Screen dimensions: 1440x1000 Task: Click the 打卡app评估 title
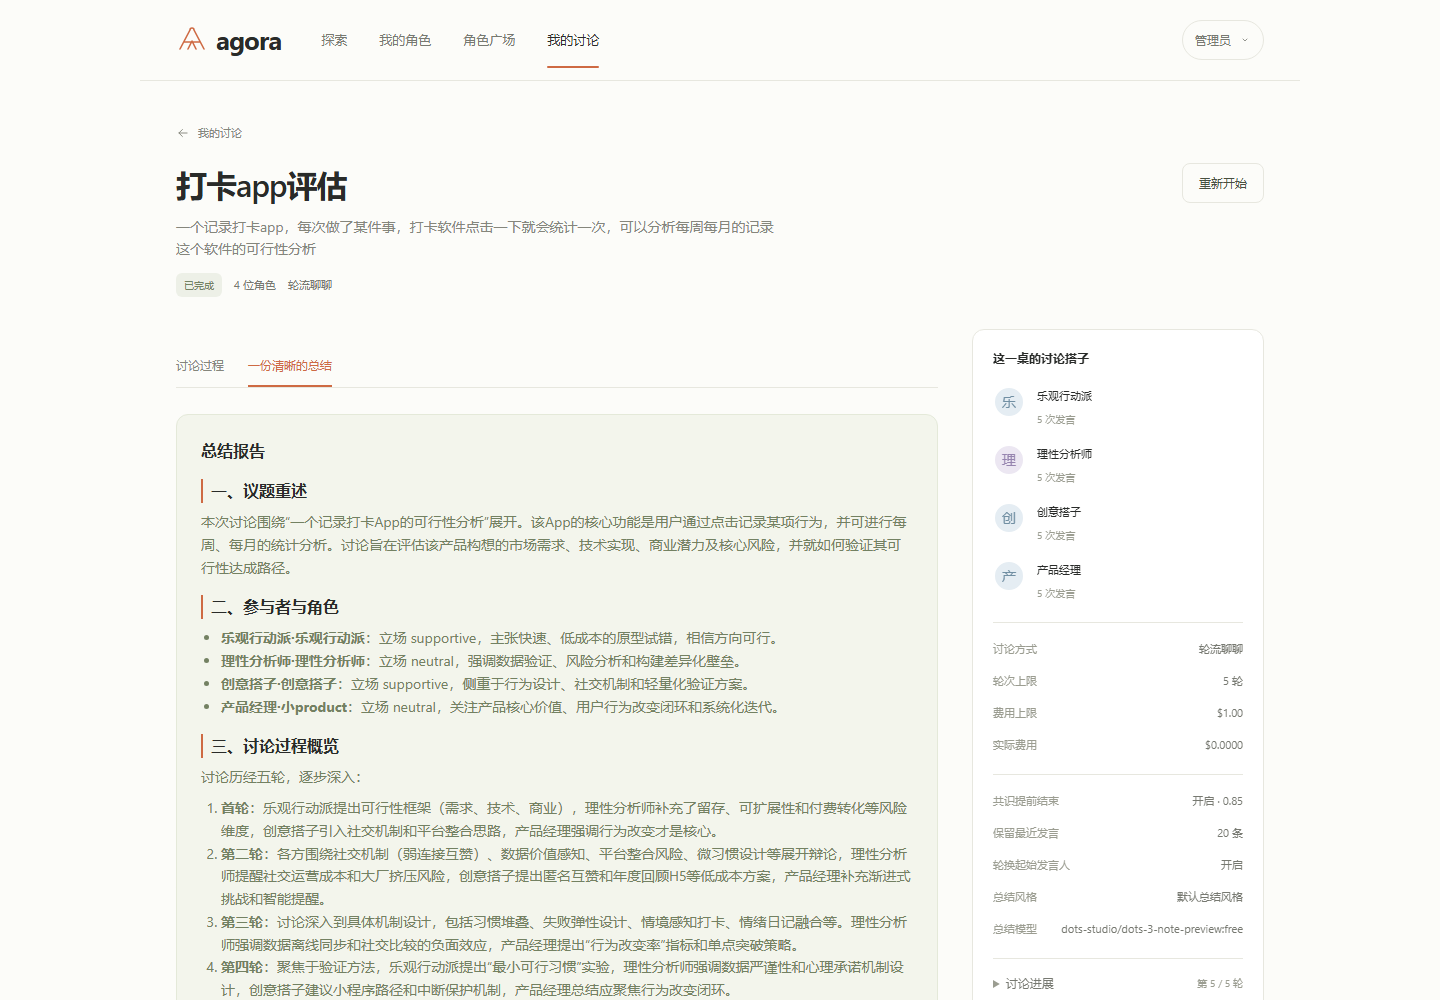pos(262,187)
